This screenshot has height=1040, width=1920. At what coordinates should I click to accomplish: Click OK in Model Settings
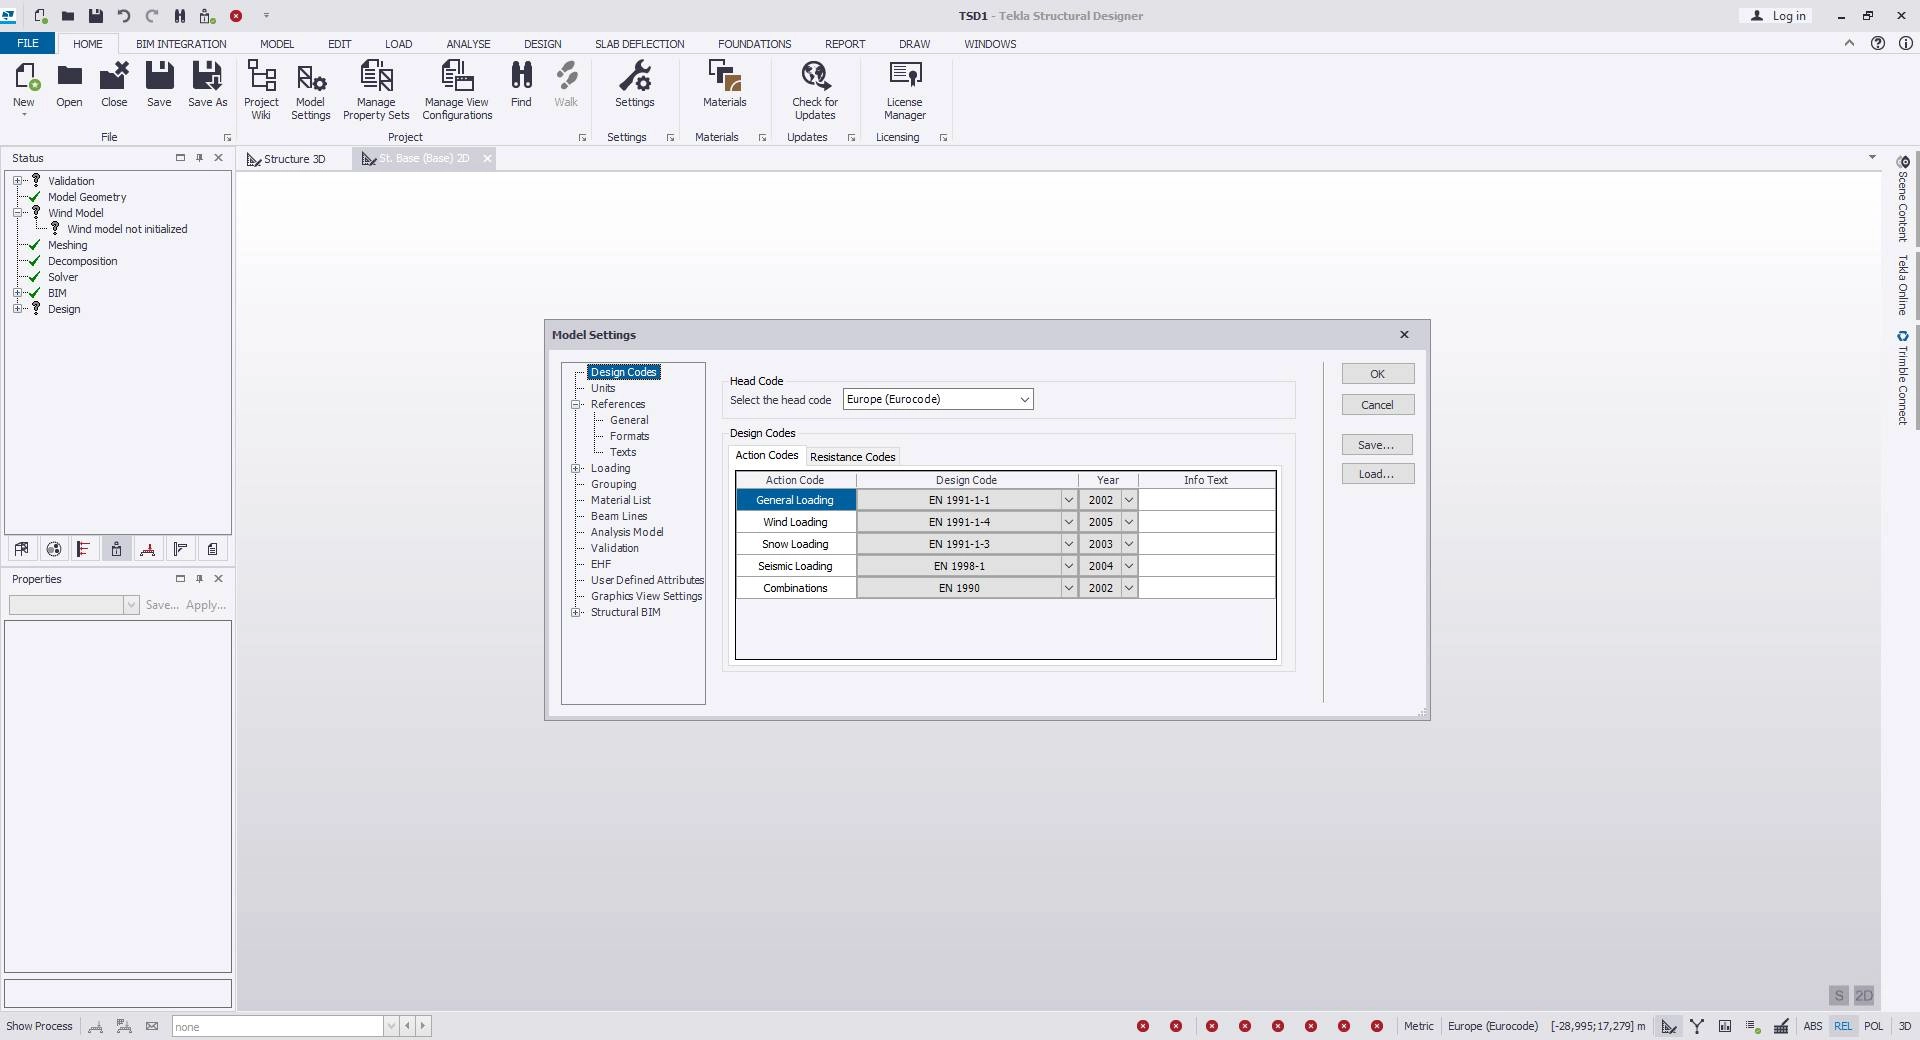click(1377, 374)
